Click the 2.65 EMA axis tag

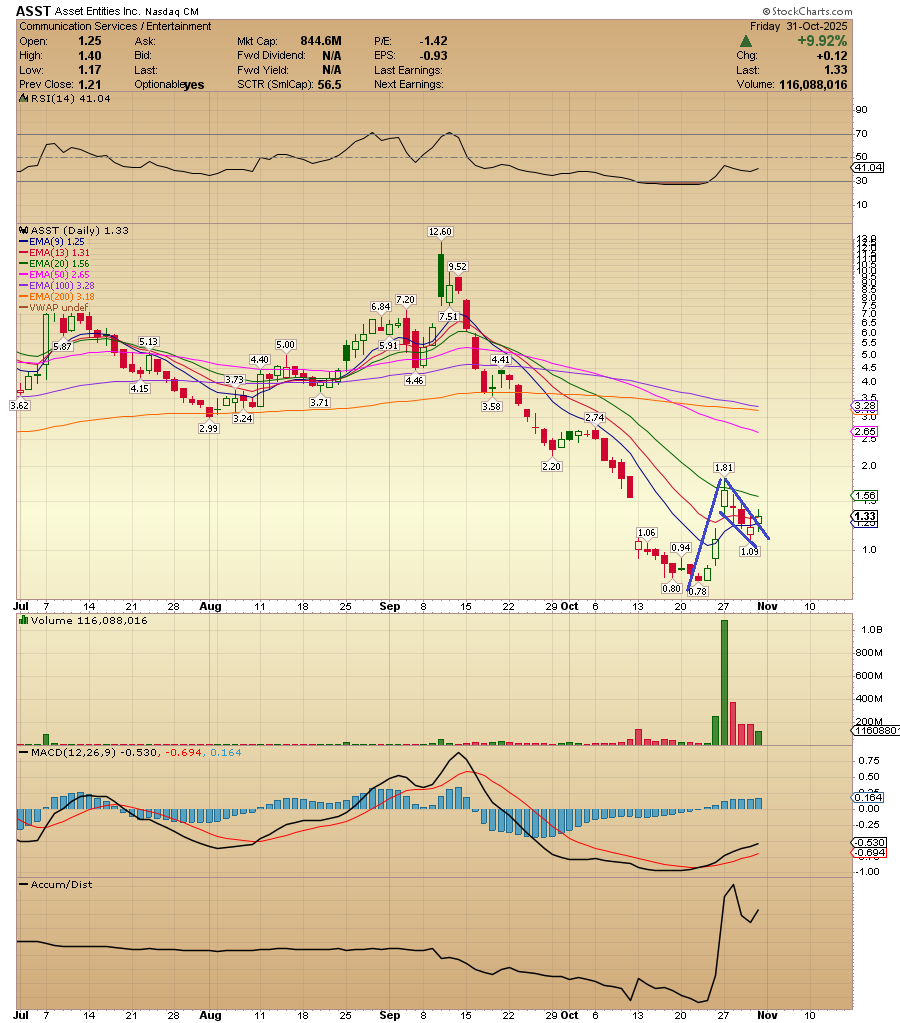[865, 431]
